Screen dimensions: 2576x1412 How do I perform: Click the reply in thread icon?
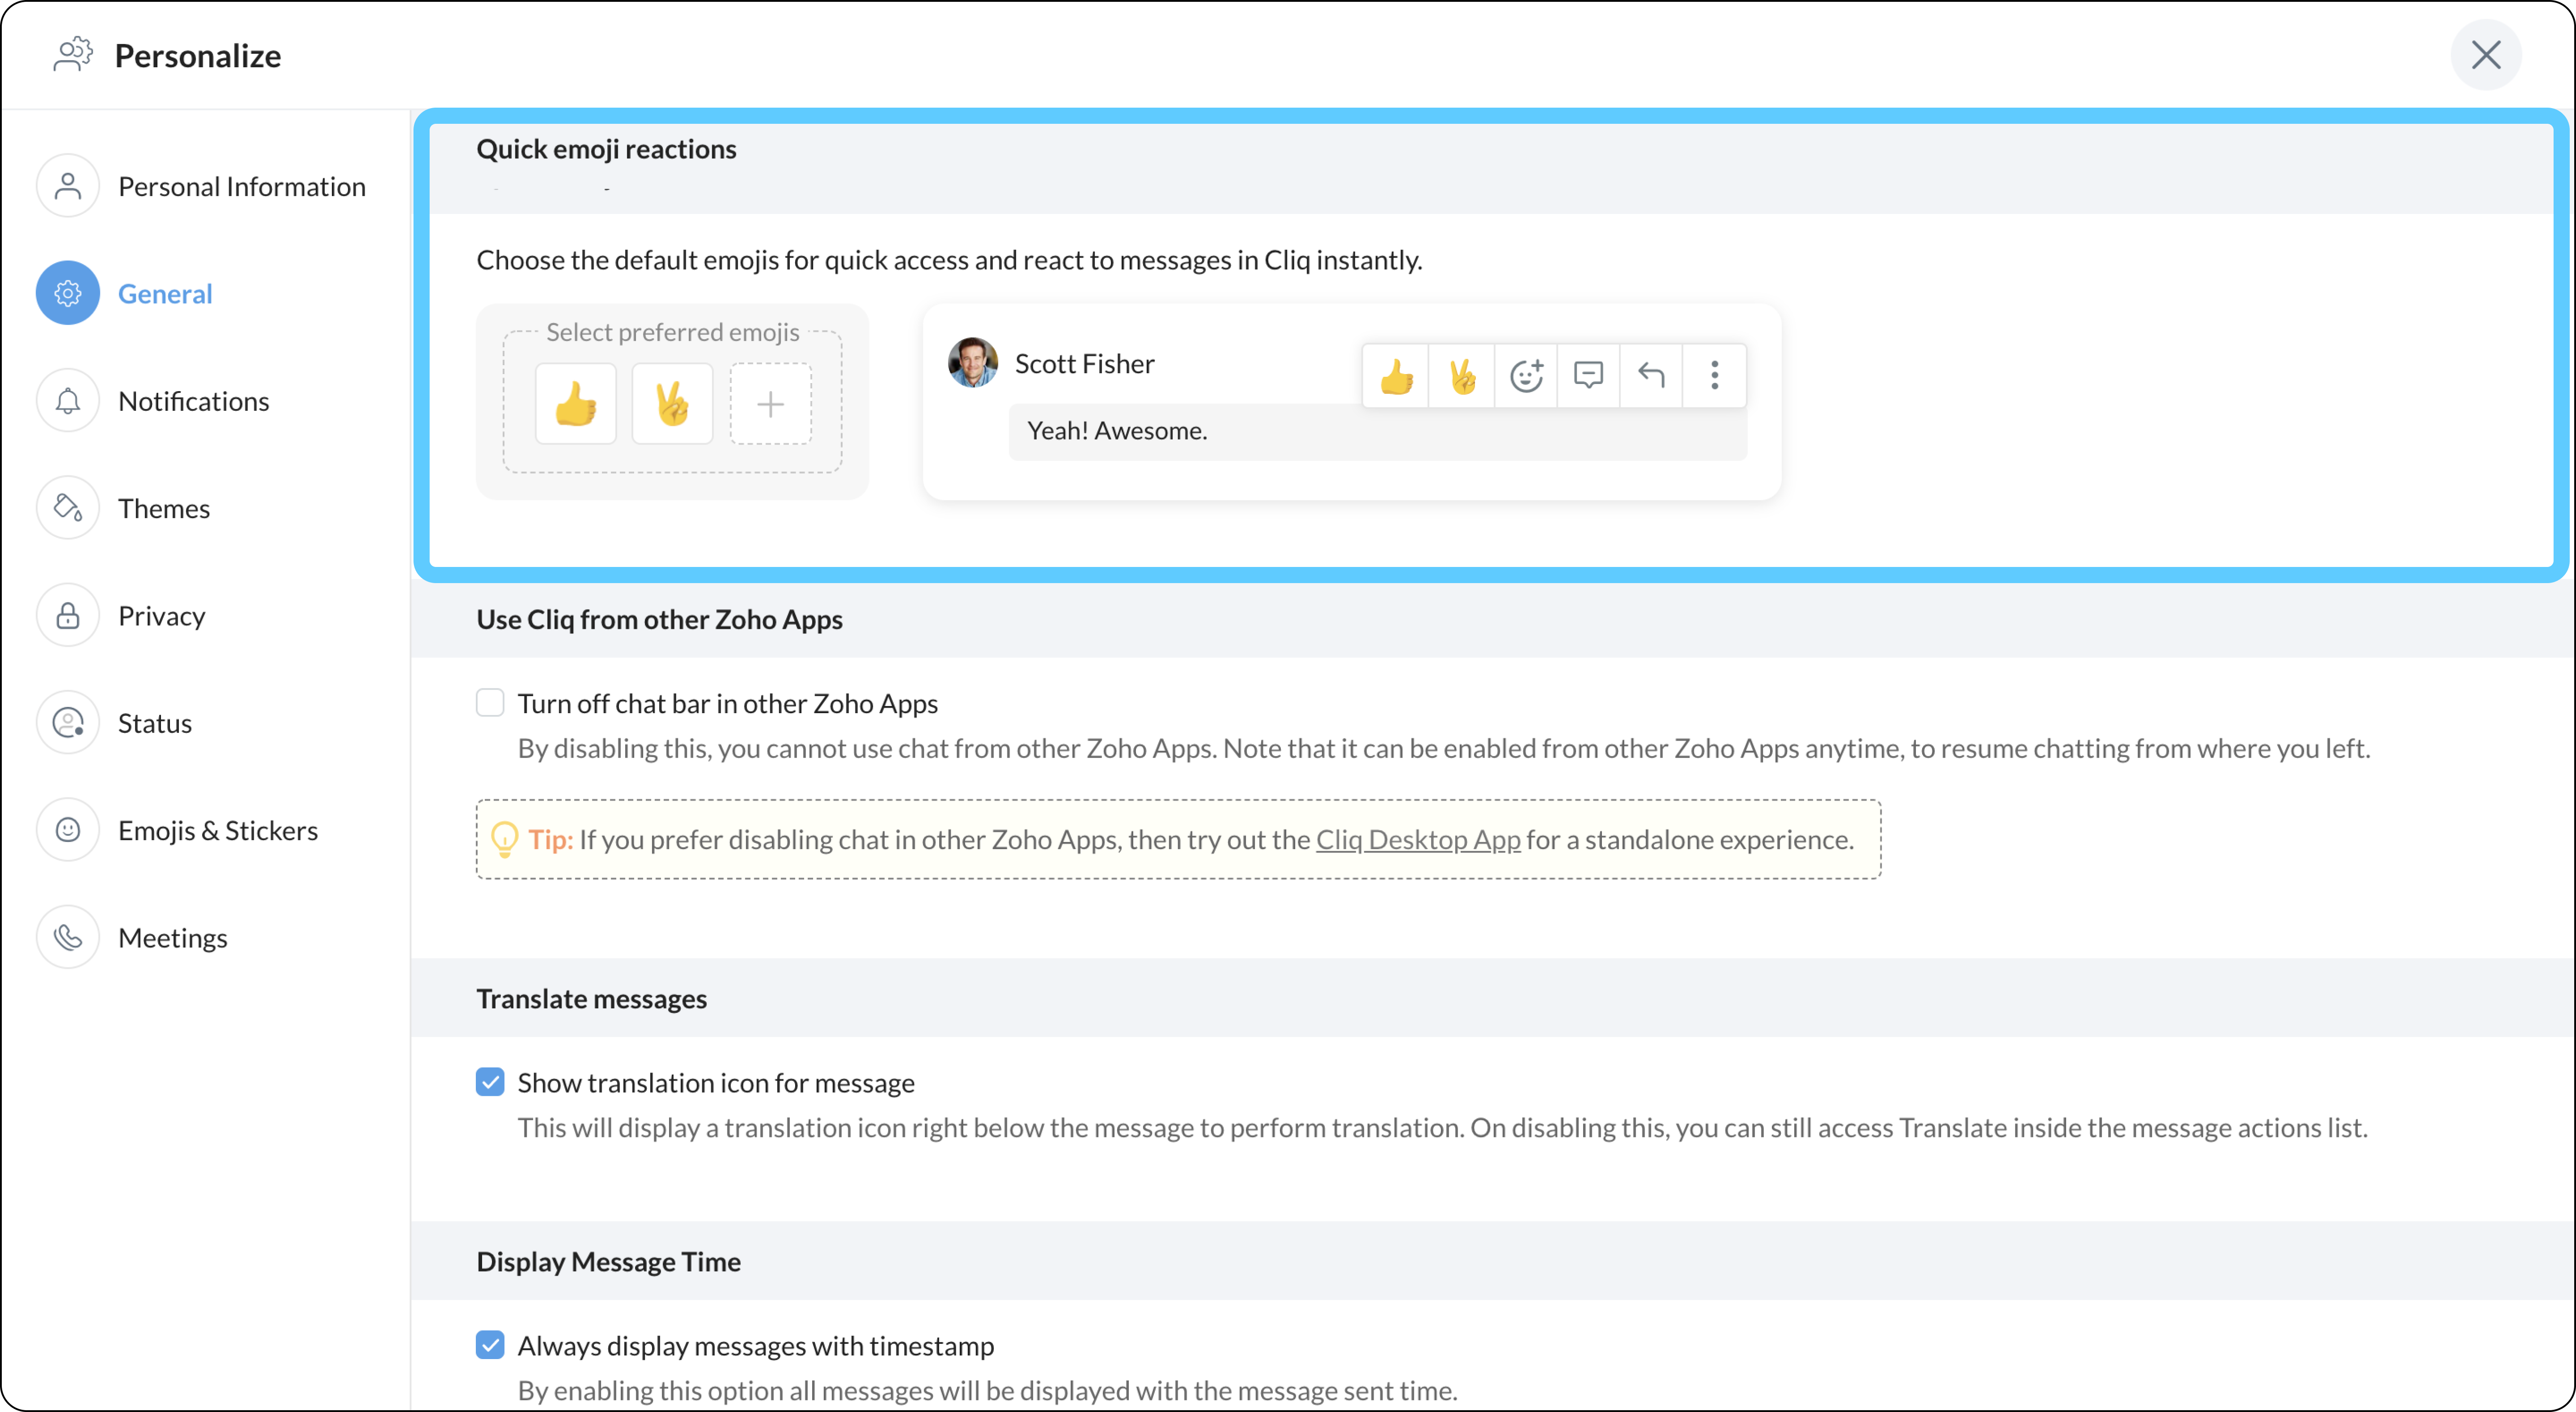coord(1588,376)
